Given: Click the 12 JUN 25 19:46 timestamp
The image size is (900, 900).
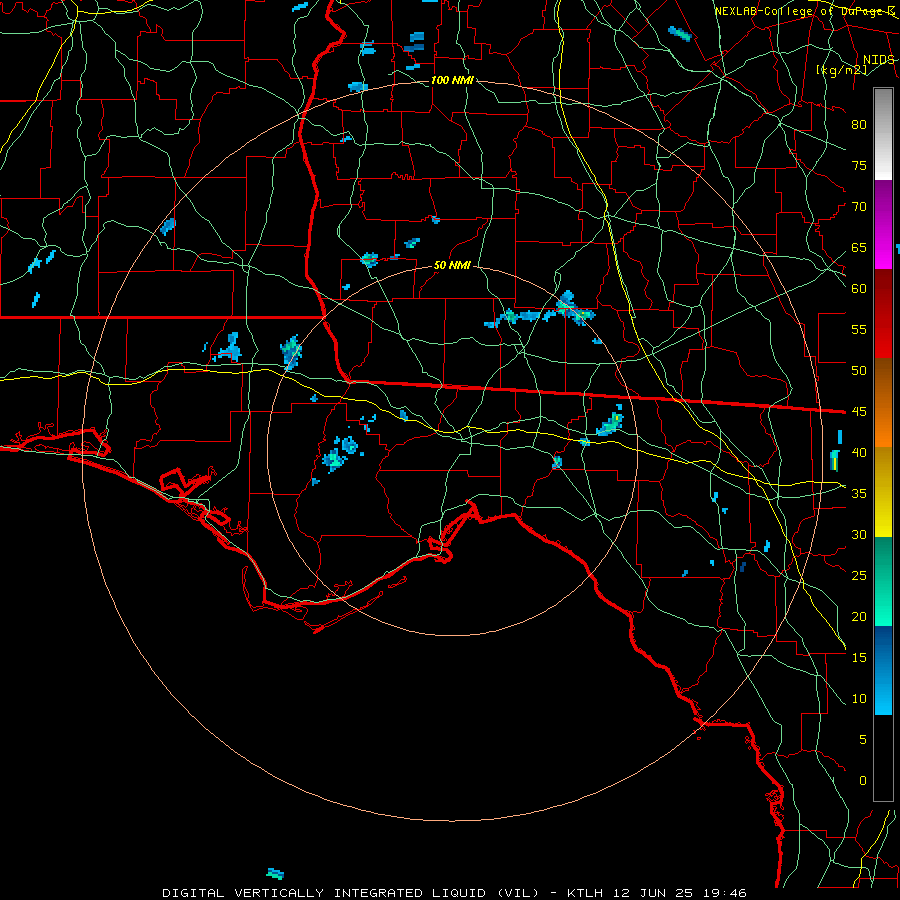Looking at the screenshot, I should pos(679,893).
